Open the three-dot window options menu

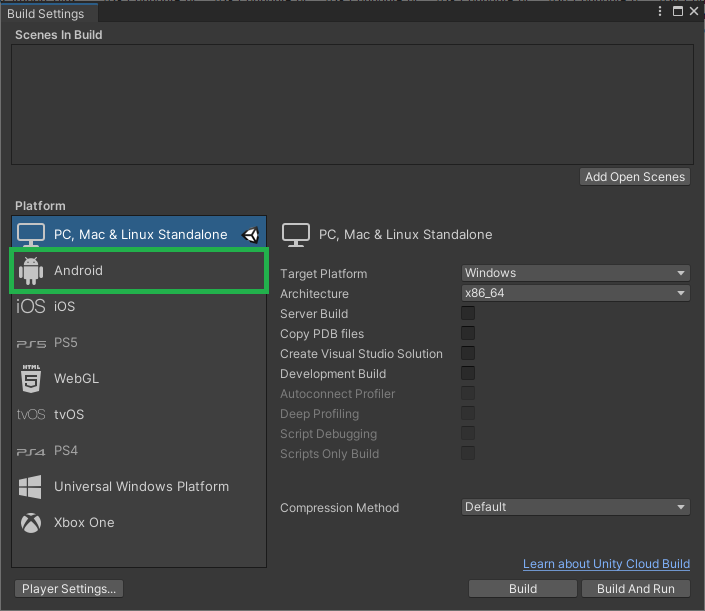[x=660, y=11]
